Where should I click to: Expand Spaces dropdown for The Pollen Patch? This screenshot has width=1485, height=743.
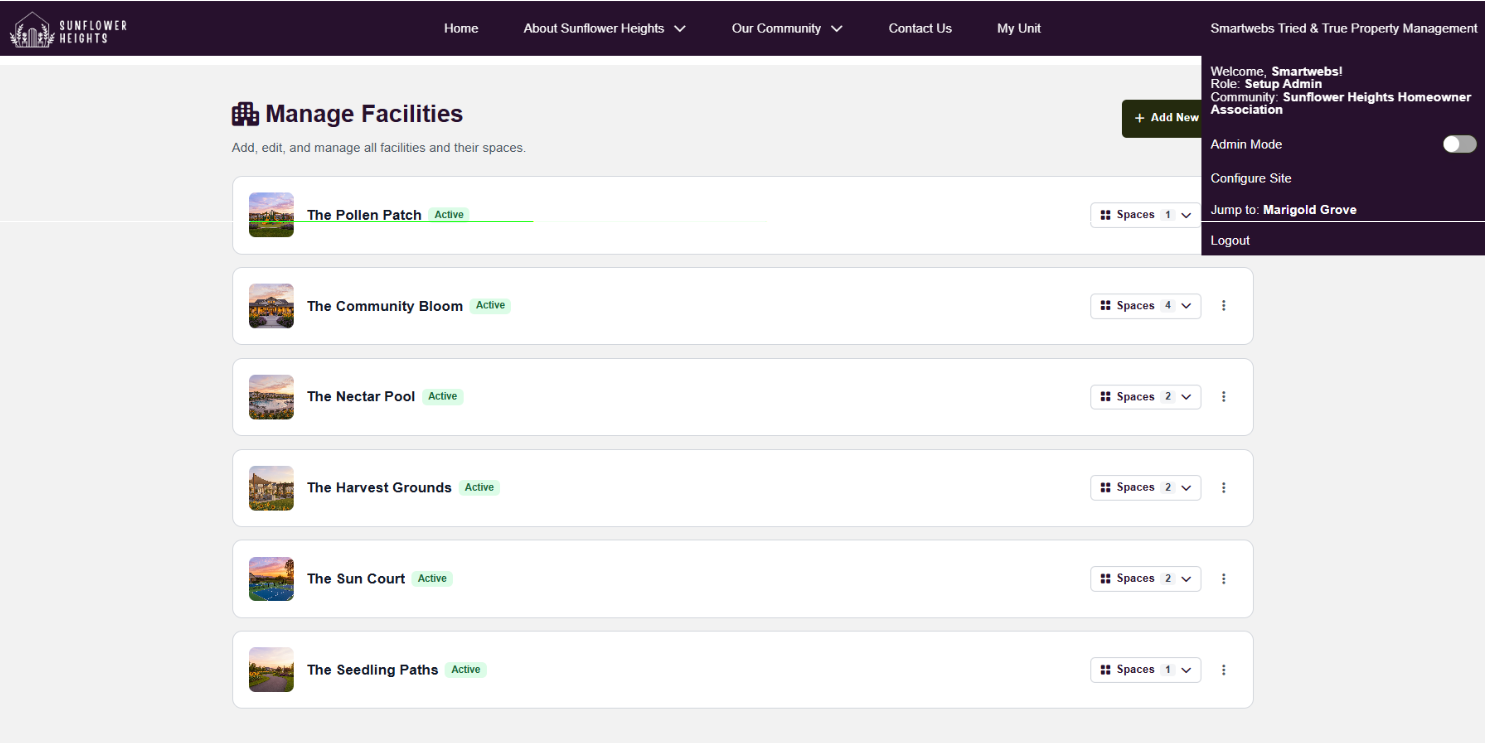tap(1145, 215)
